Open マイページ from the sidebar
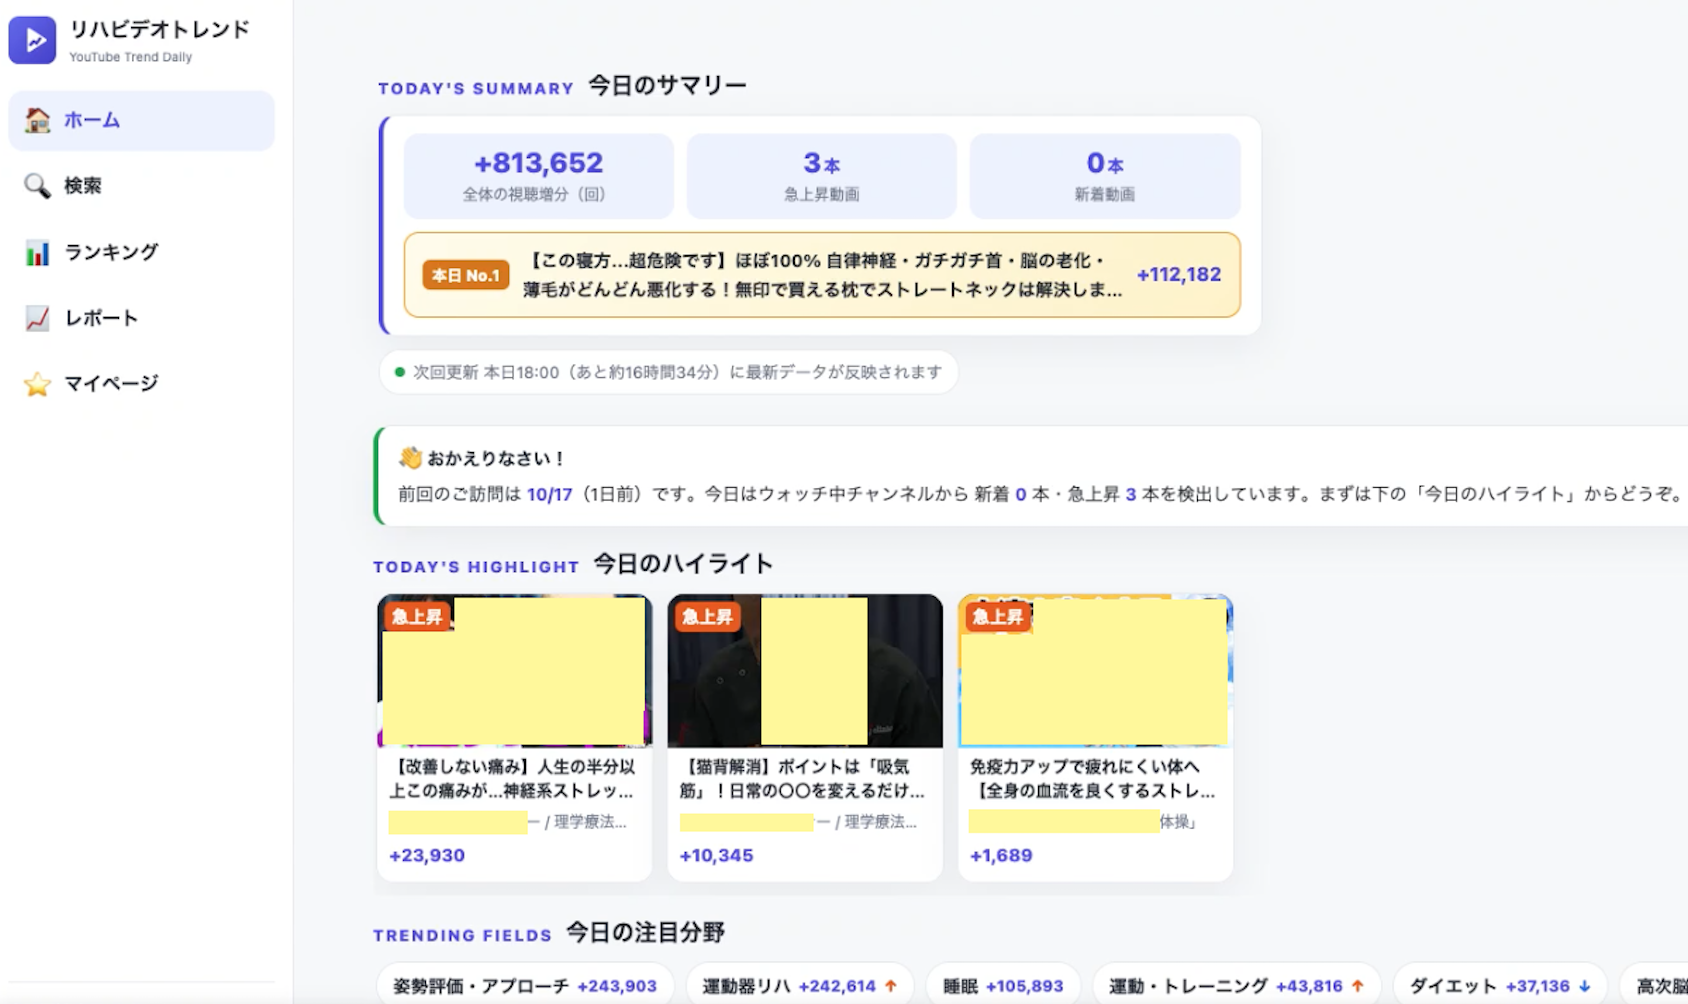 point(141,384)
